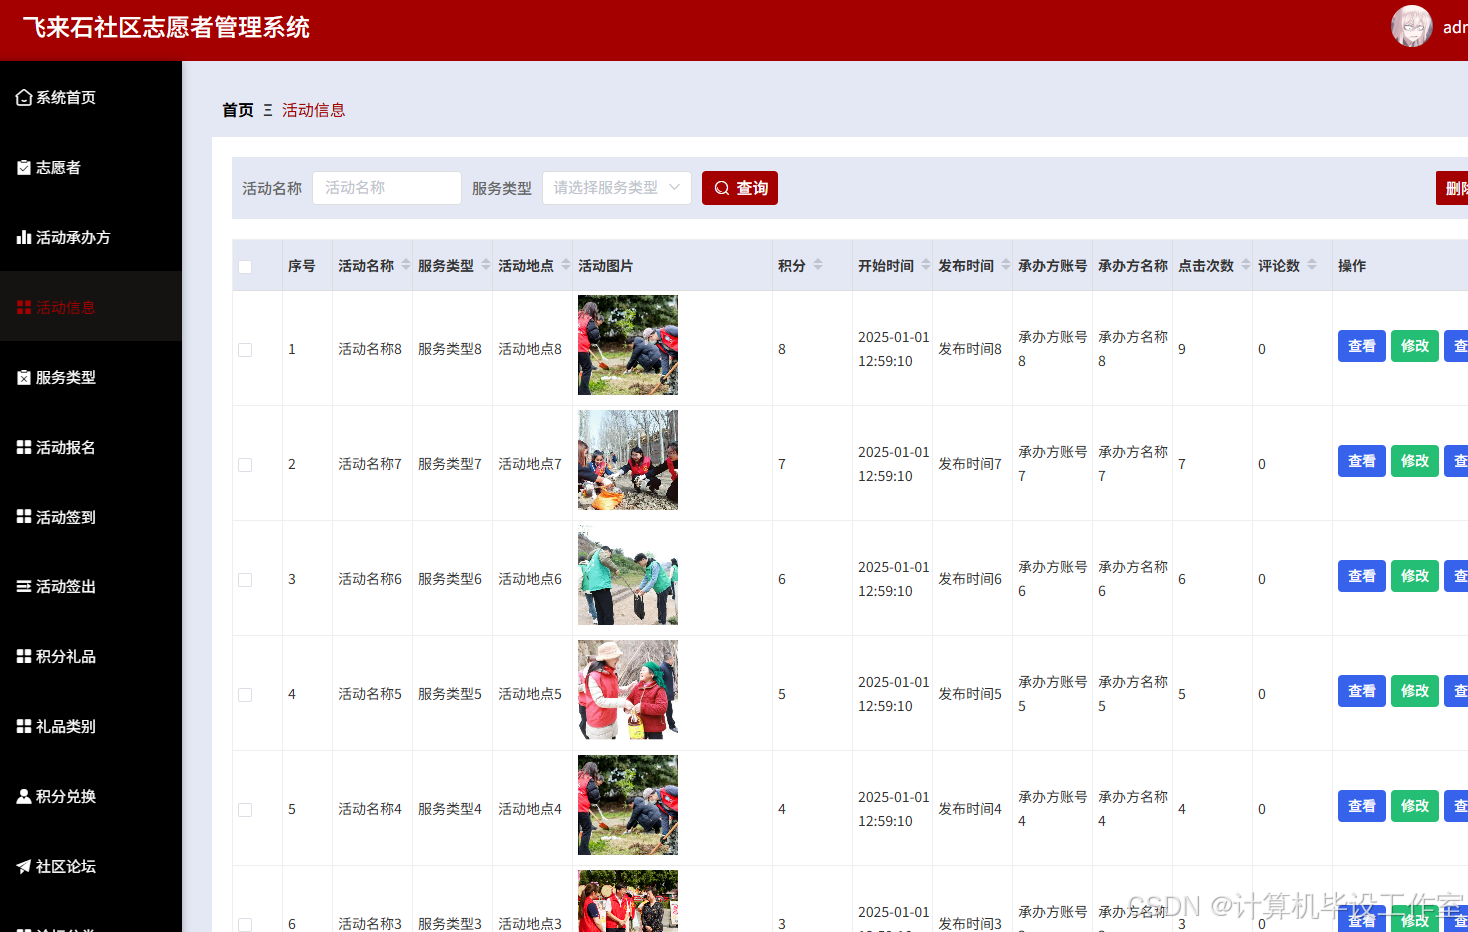Sort by 点击次数 column arrows
1468x932 pixels.
1246,265
